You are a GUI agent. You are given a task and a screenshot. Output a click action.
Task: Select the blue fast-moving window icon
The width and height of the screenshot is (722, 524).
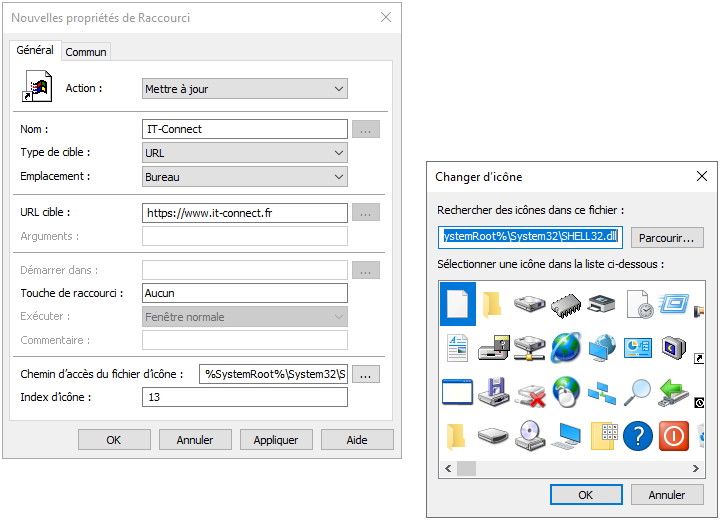[x=674, y=303]
